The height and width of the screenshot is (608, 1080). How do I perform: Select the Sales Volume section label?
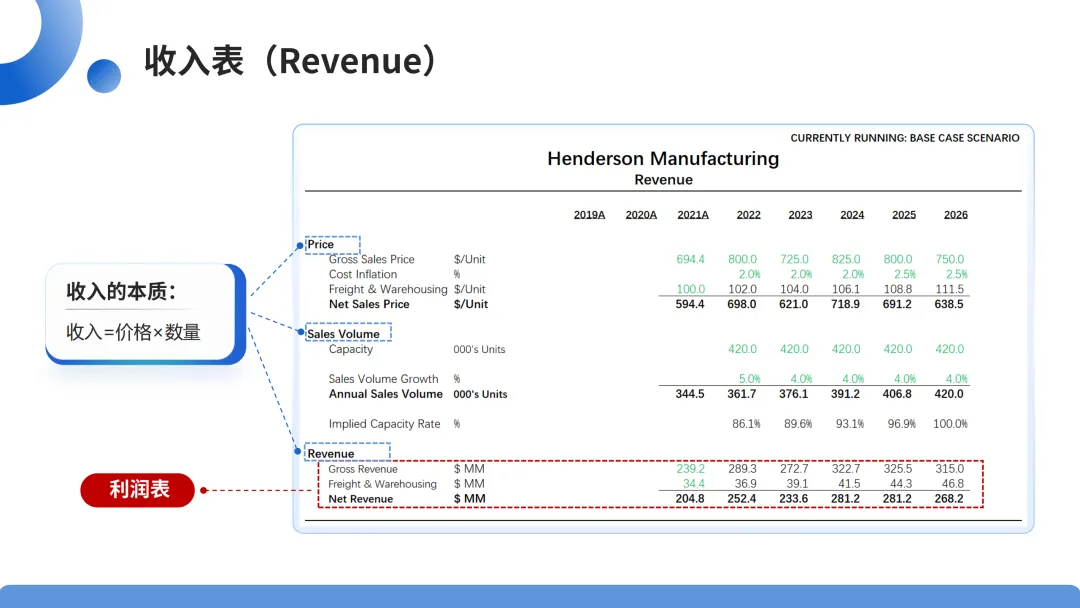click(x=343, y=334)
